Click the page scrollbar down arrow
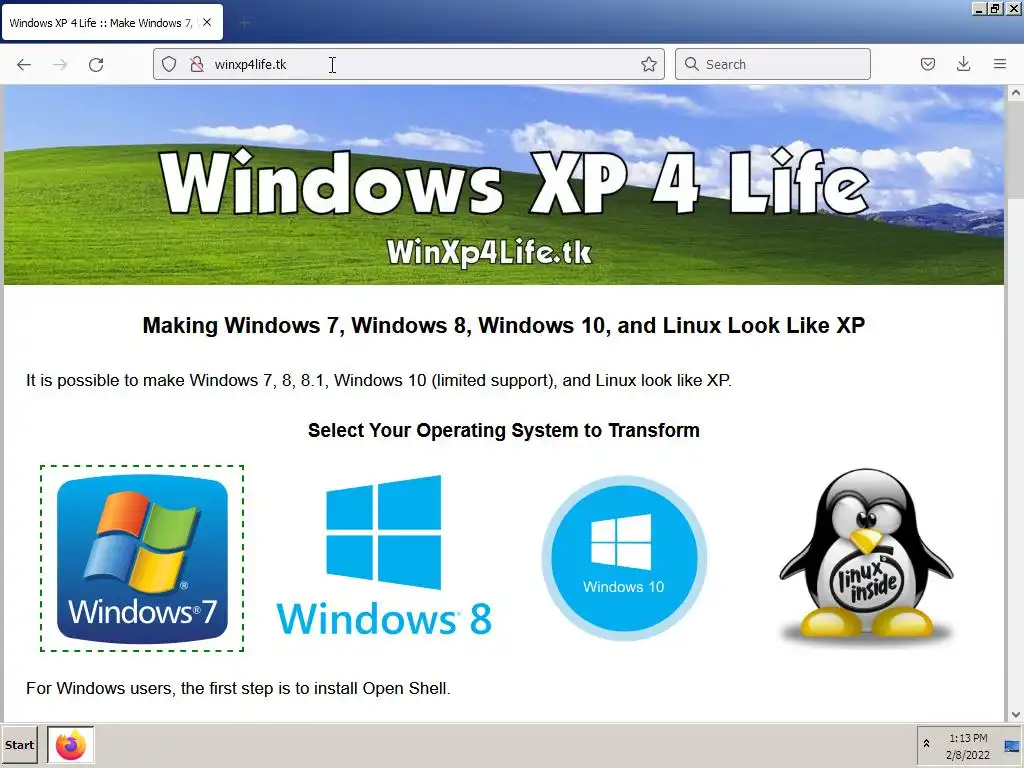The image size is (1024, 768). (1016, 714)
